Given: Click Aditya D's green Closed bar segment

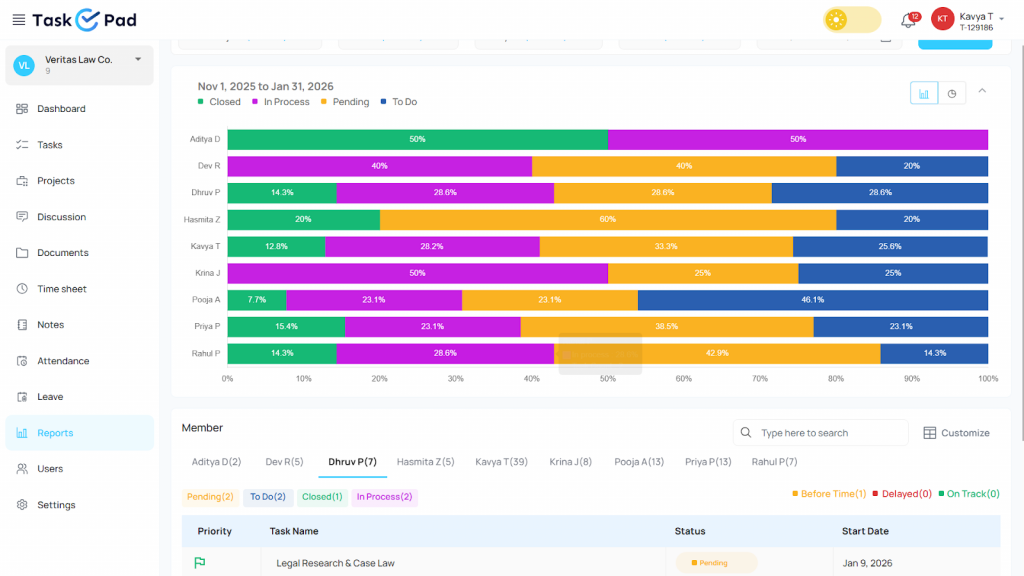Looking at the screenshot, I should click(417, 139).
